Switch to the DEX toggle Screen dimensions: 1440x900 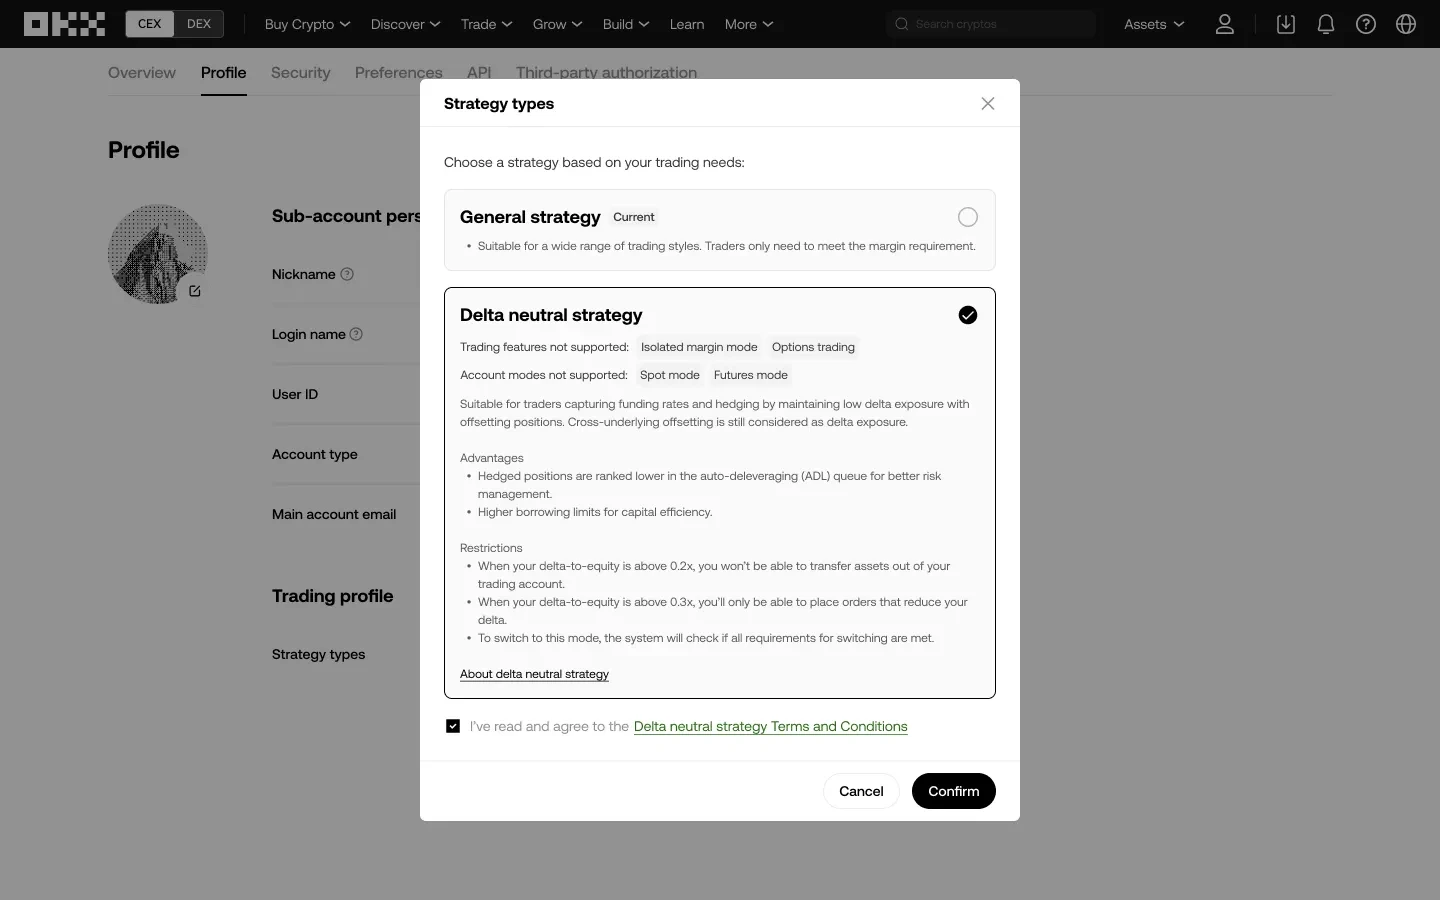199,24
